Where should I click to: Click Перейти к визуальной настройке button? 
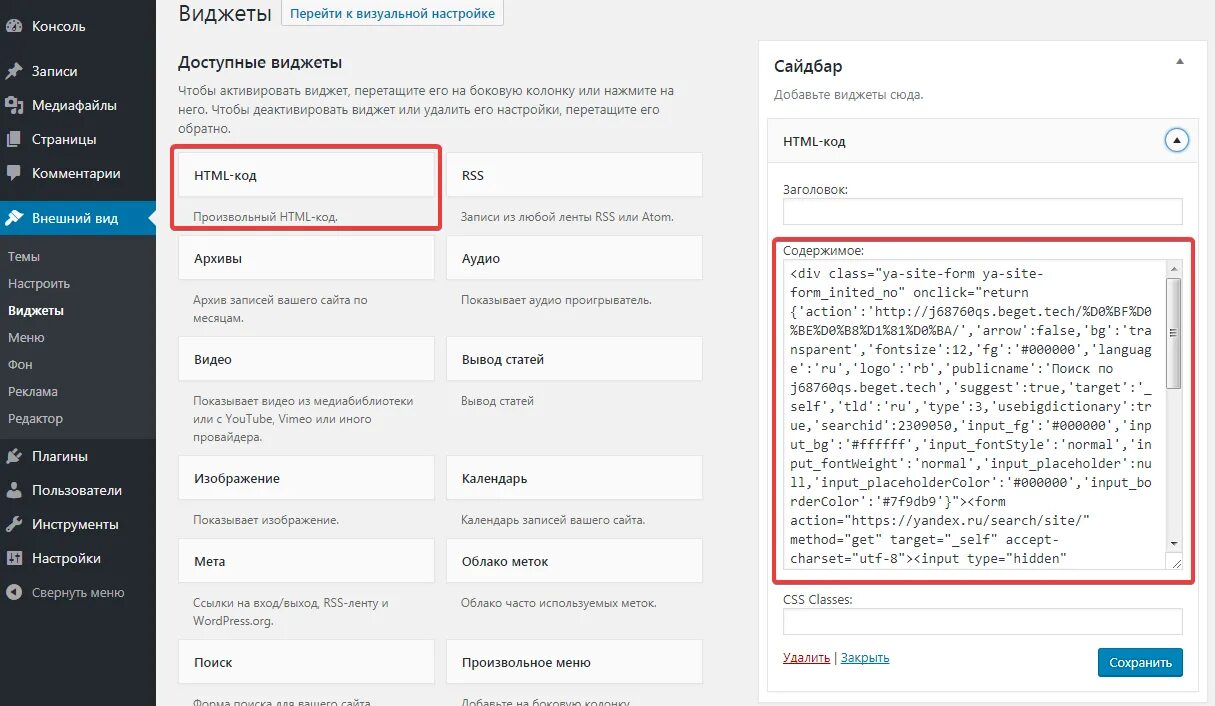(392, 14)
